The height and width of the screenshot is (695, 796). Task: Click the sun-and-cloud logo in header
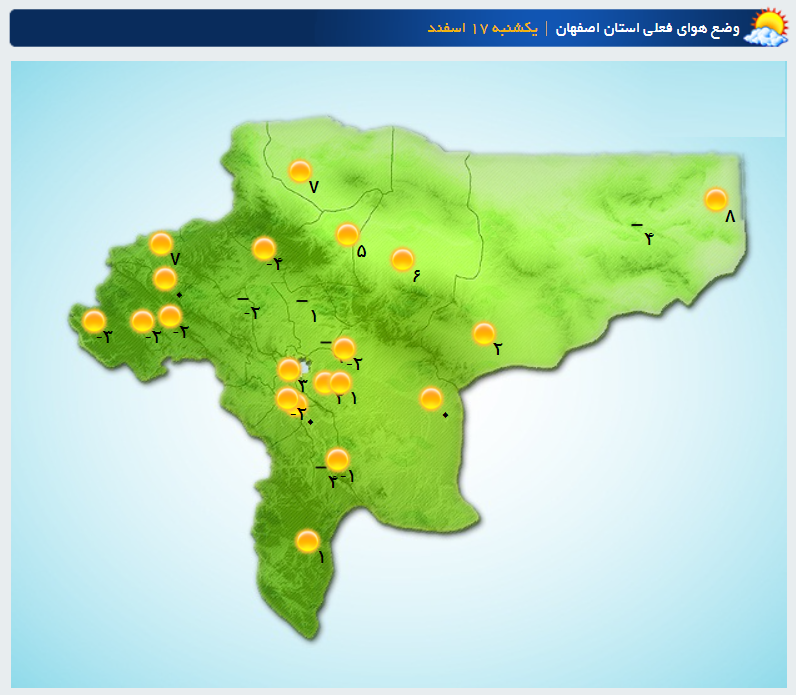click(x=767, y=27)
